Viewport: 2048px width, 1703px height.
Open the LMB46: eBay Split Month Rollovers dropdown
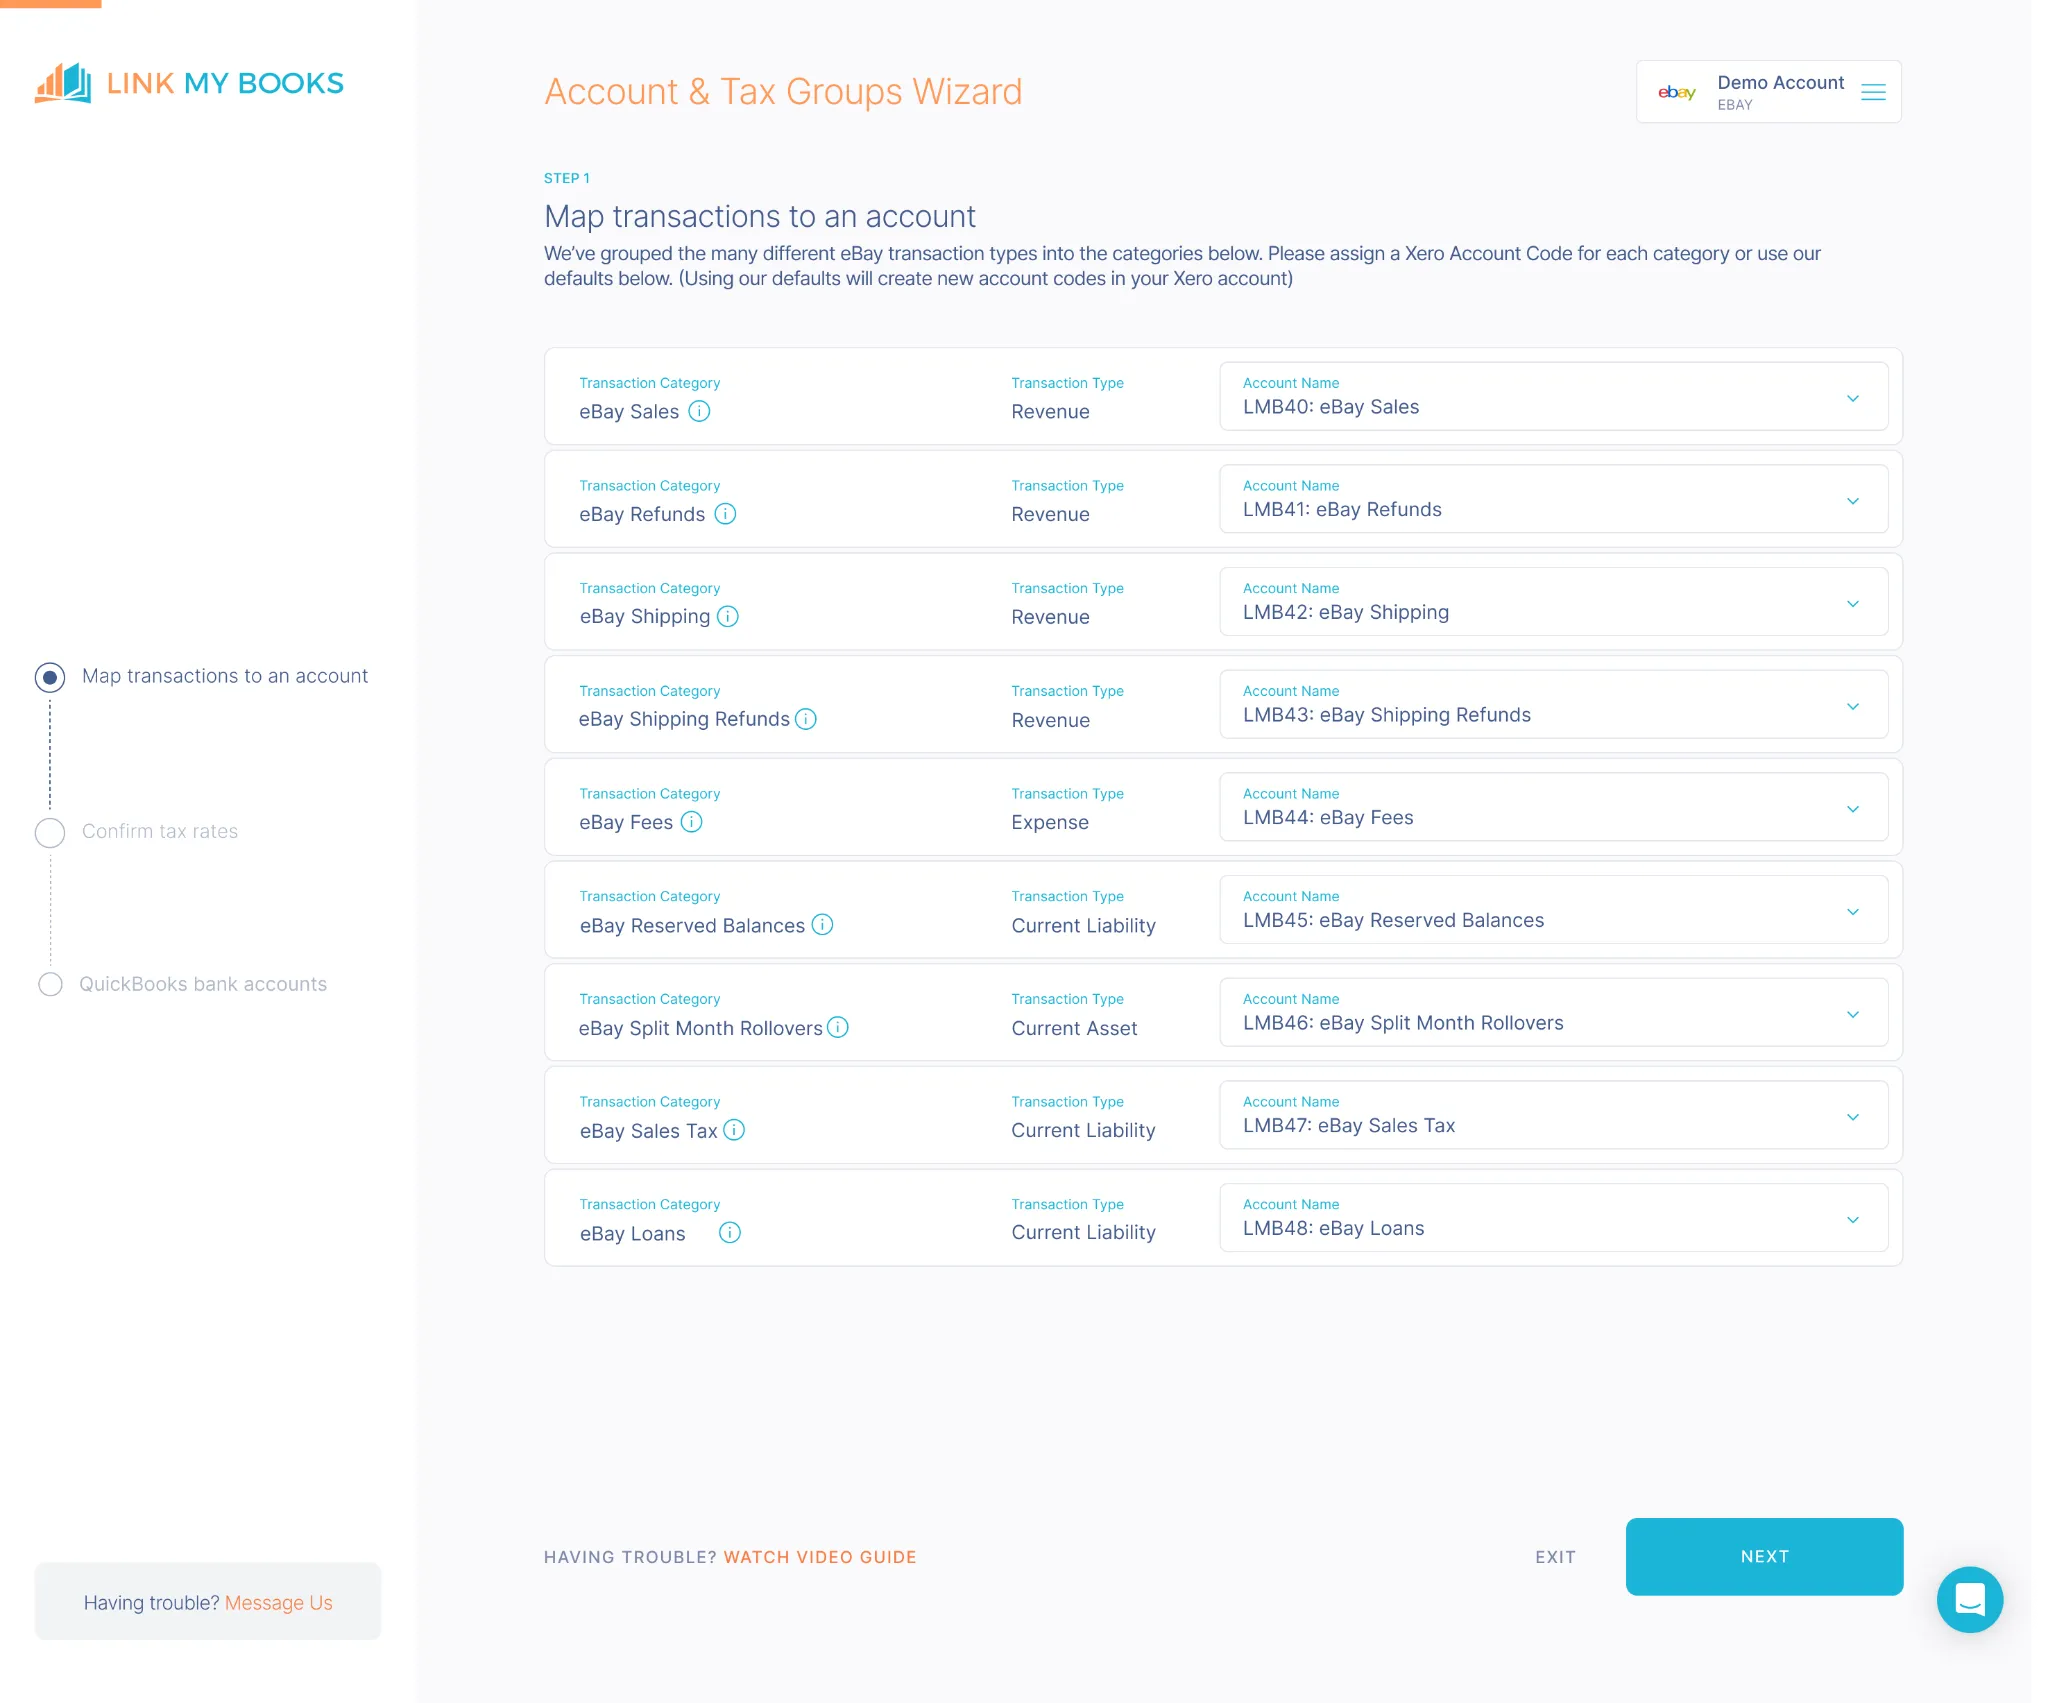pos(1553,1013)
